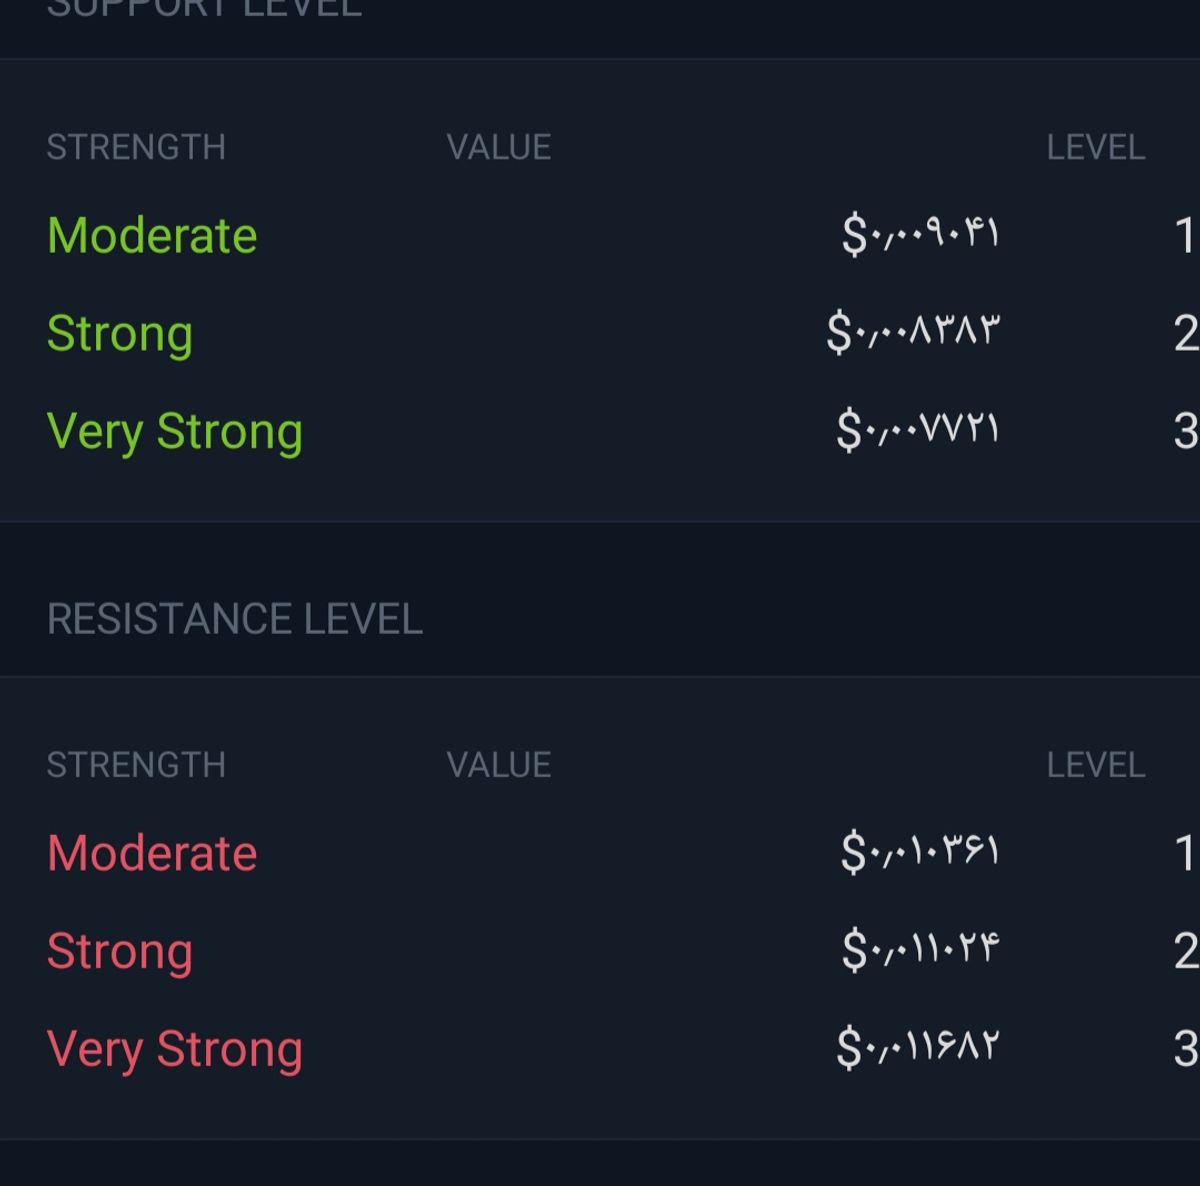1200x1186 pixels.
Task: Select the VALUE column header in resistance table
Action: tap(499, 766)
